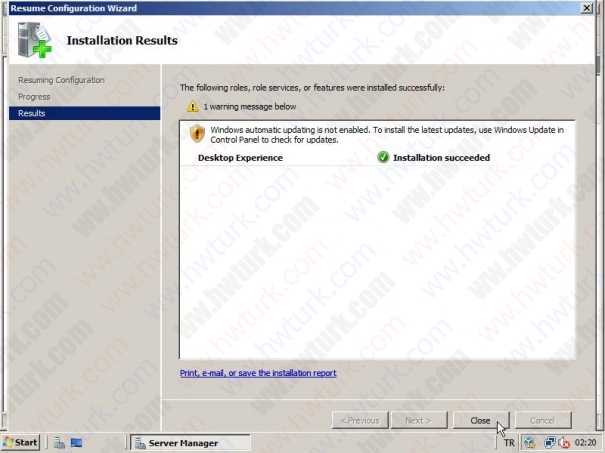
Task: Click the Installation succeeded status text
Action: point(441,157)
